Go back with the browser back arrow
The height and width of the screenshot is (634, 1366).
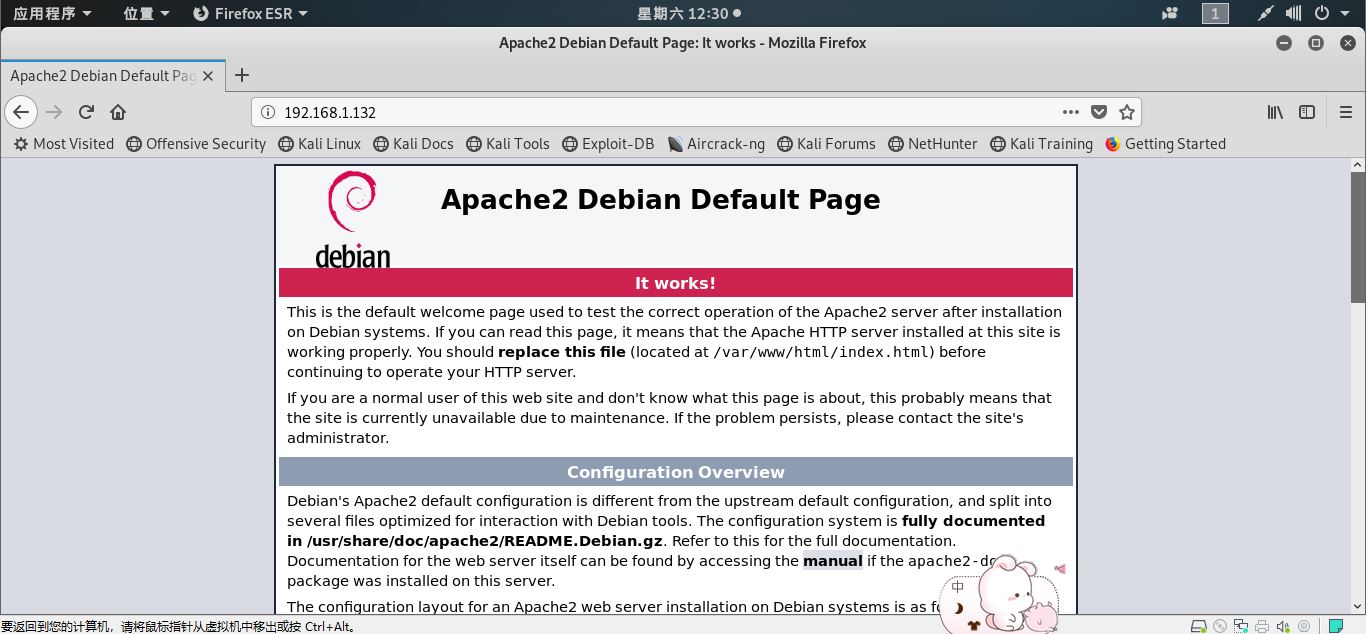pyautogui.click(x=21, y=112)
